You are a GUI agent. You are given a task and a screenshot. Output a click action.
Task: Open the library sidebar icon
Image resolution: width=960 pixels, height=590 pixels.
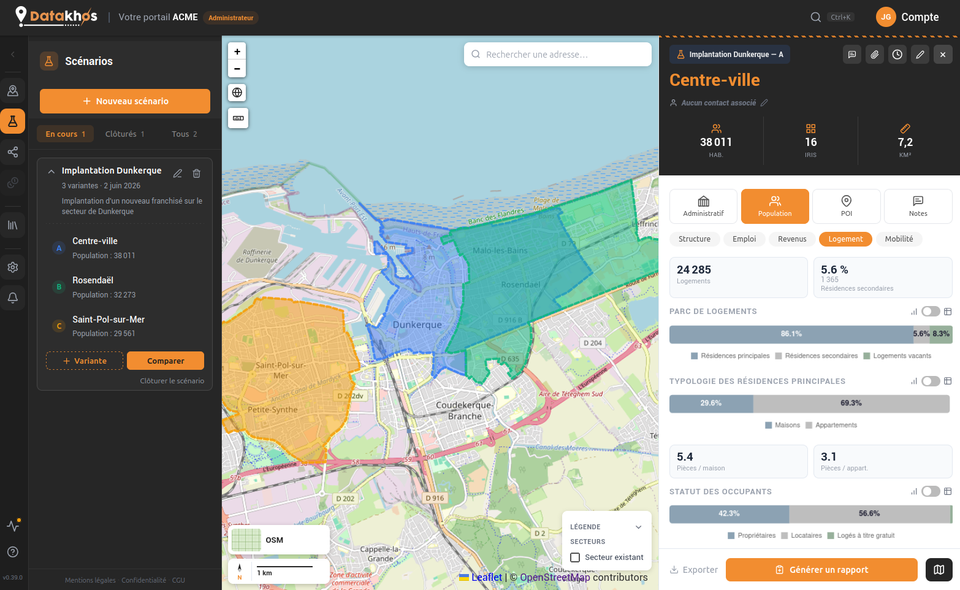[13, 225]
